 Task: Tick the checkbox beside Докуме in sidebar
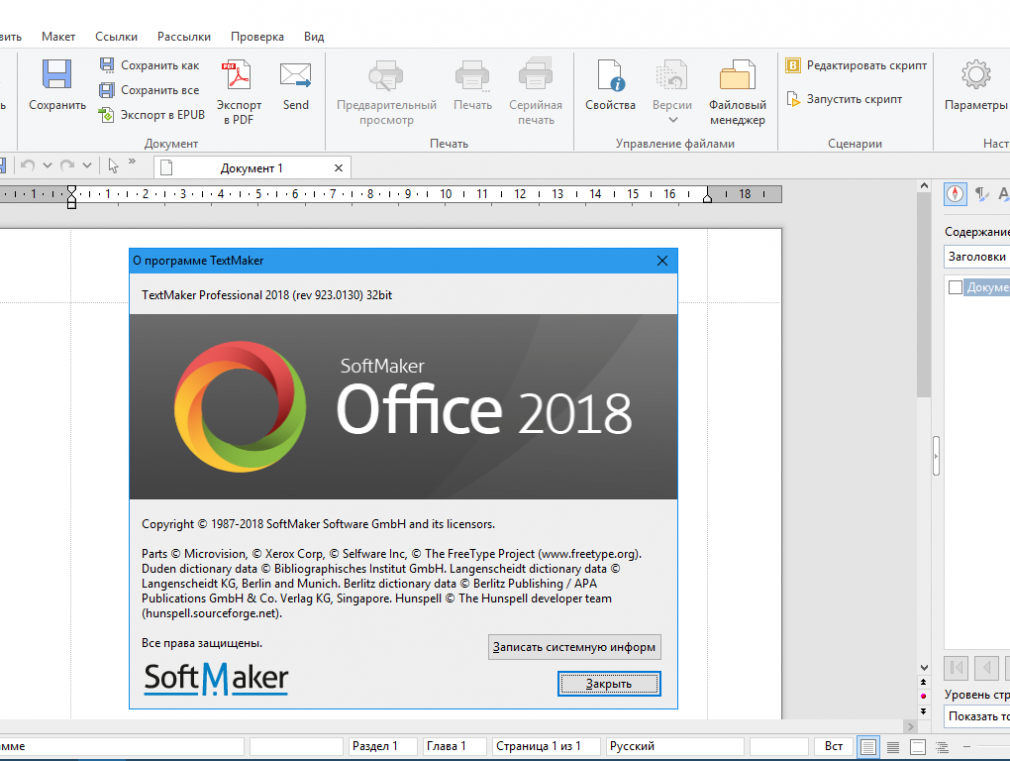(x=955, y=287)
